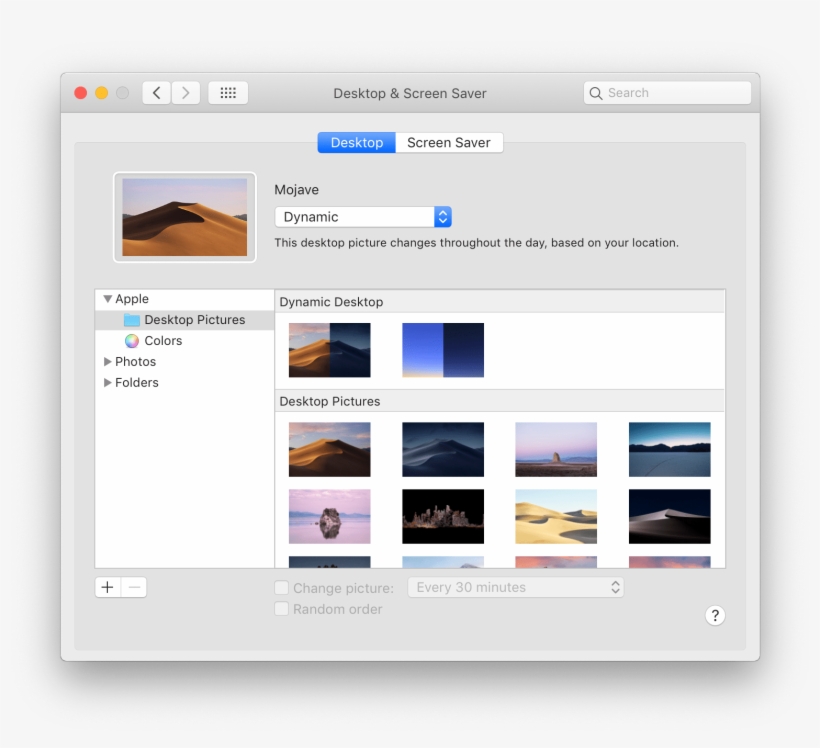Click the Help question mark icon
Viewport: 820px width, 748px height.
pyautogui.click(x=715, y=615)
